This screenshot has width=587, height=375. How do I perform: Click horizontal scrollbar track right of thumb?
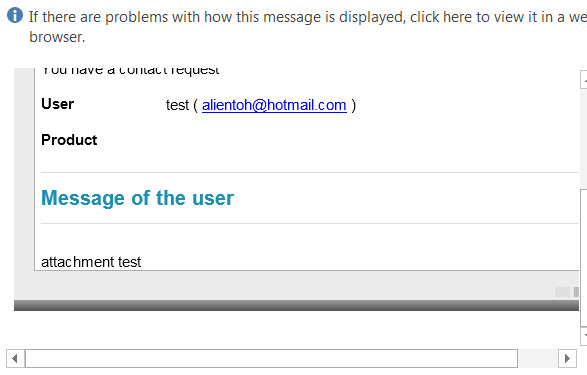538,359
